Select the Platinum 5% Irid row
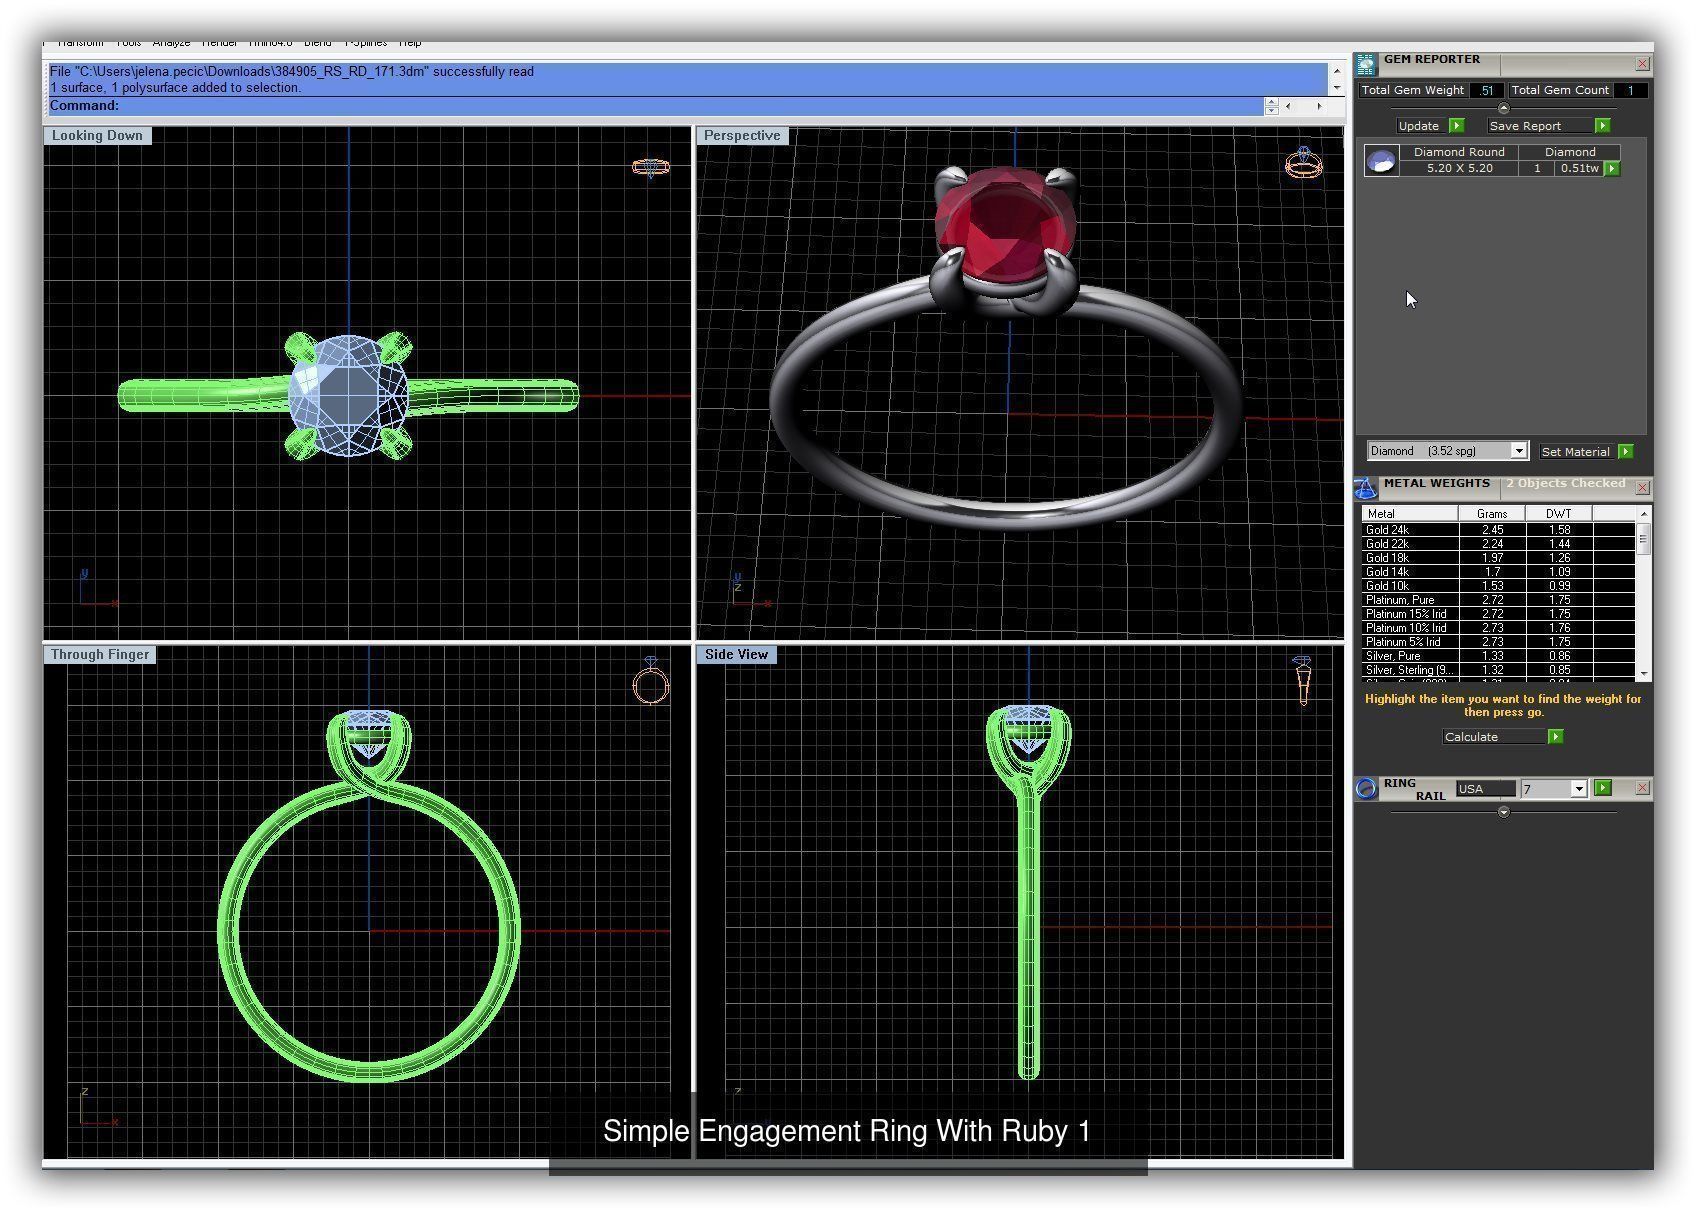1696x1212 pixels. pyautogui.click(x=1497, y=642)
